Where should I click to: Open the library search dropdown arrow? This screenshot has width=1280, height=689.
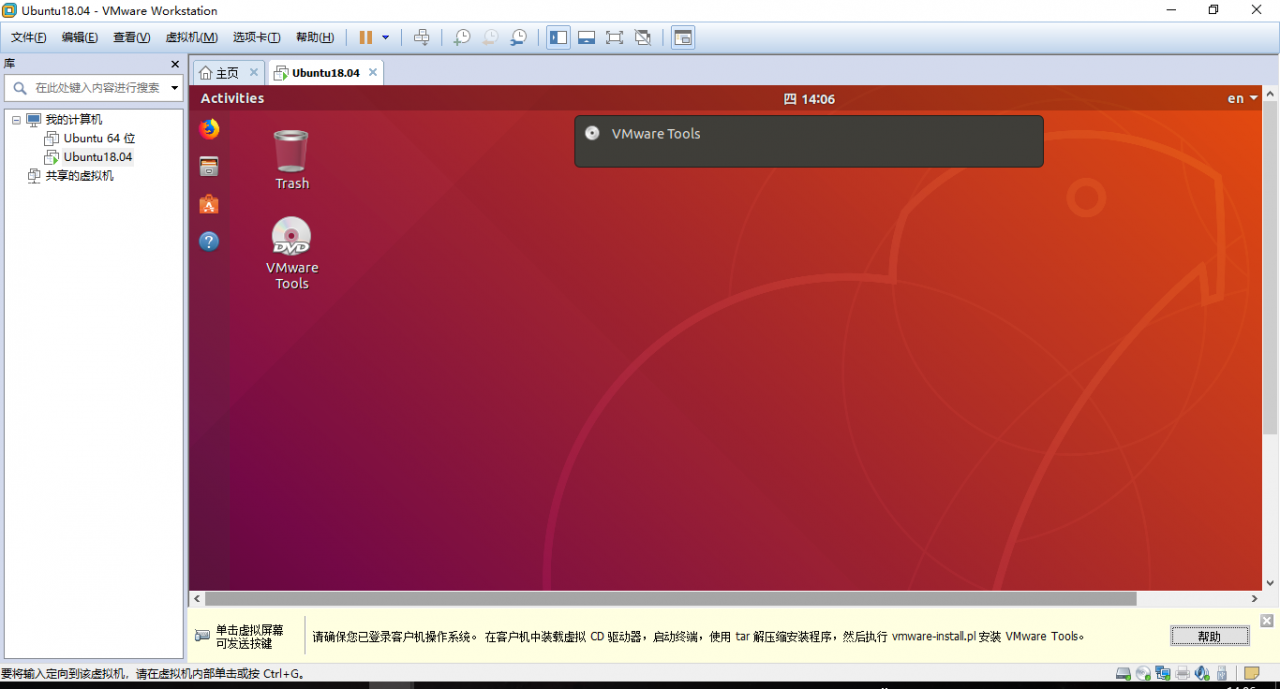(174, 88)
